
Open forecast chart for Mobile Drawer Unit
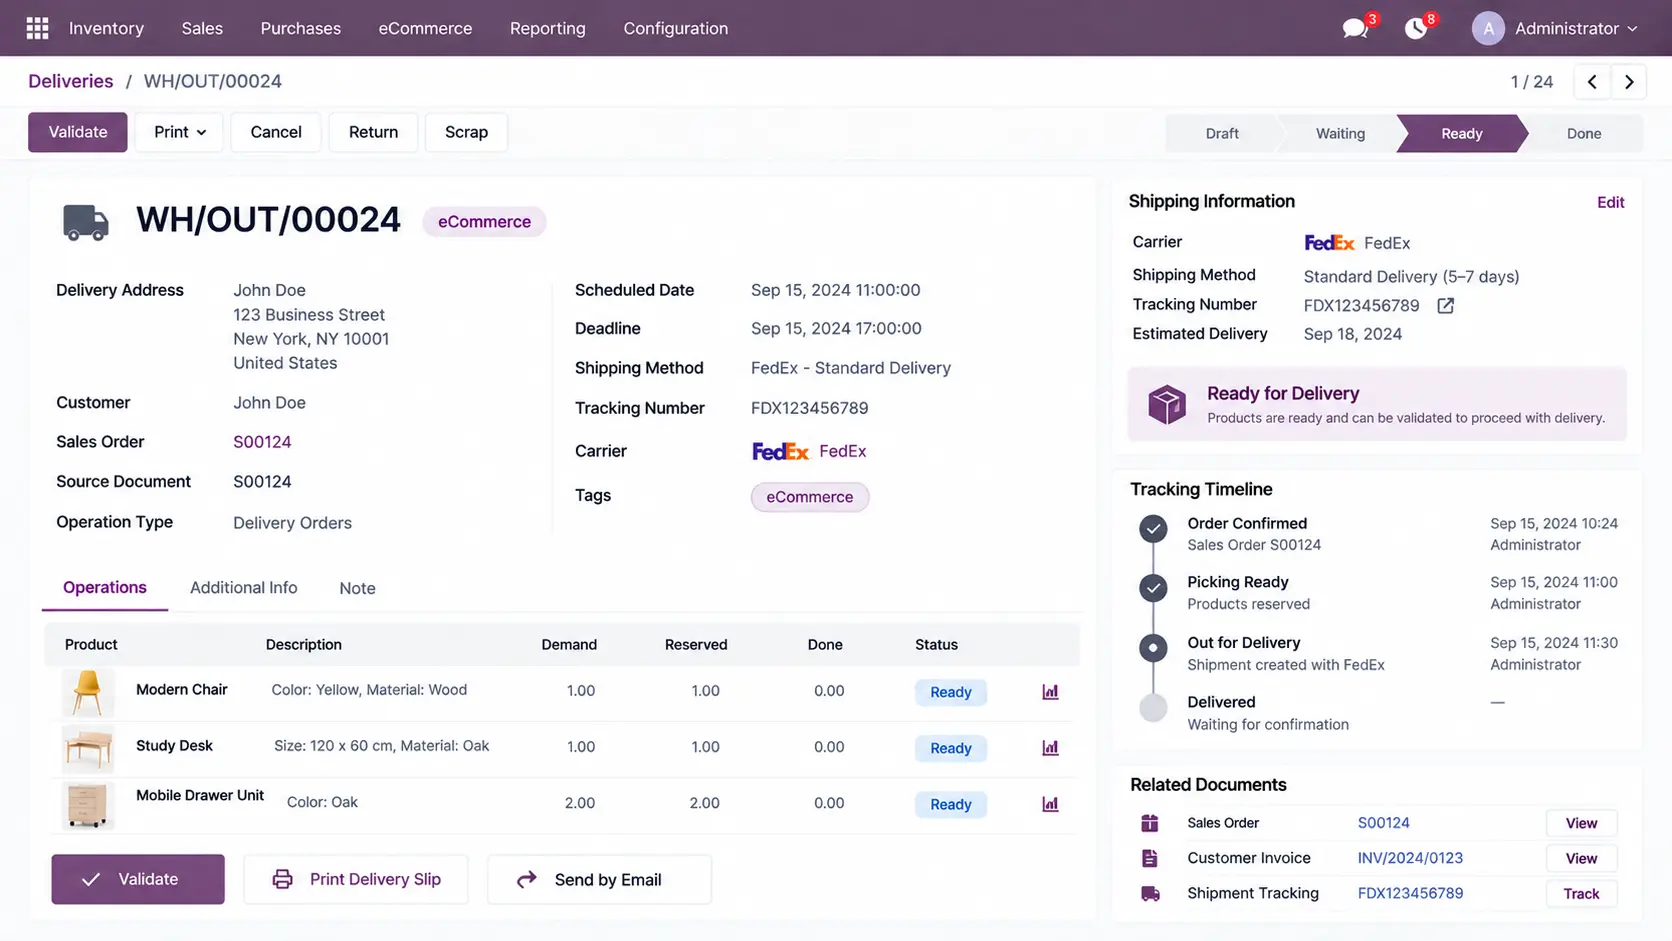[x=1050, y=804]
